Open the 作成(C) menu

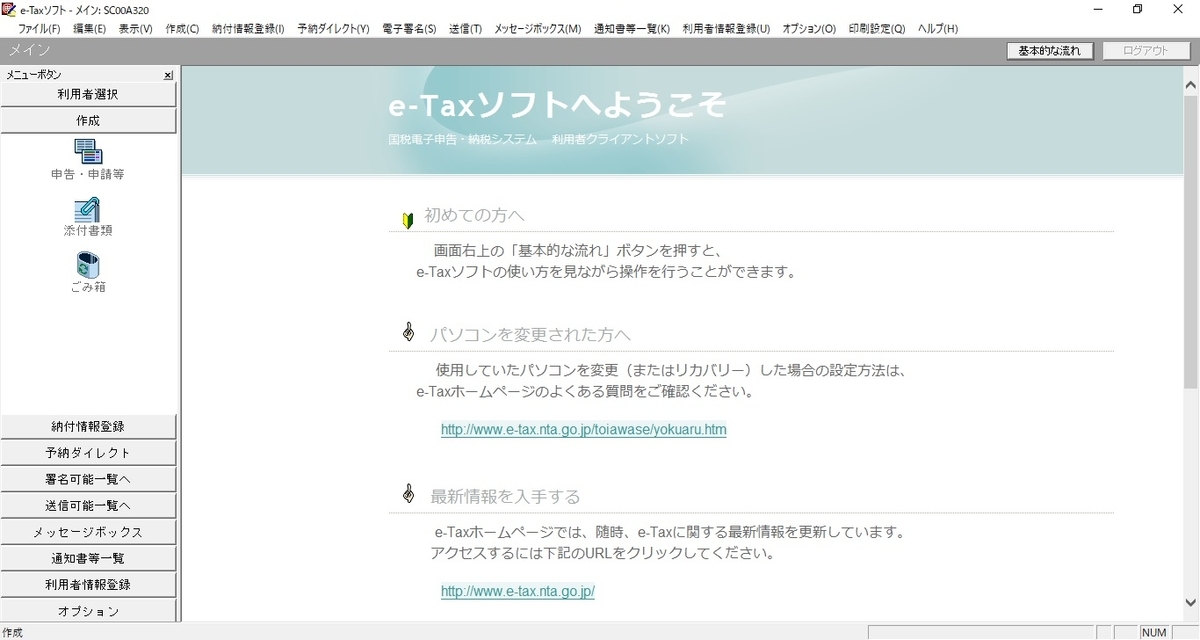tap(182, 29)
